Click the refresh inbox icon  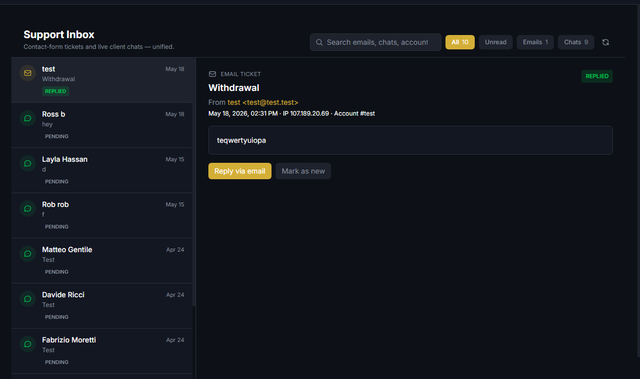tap(605, 42)
